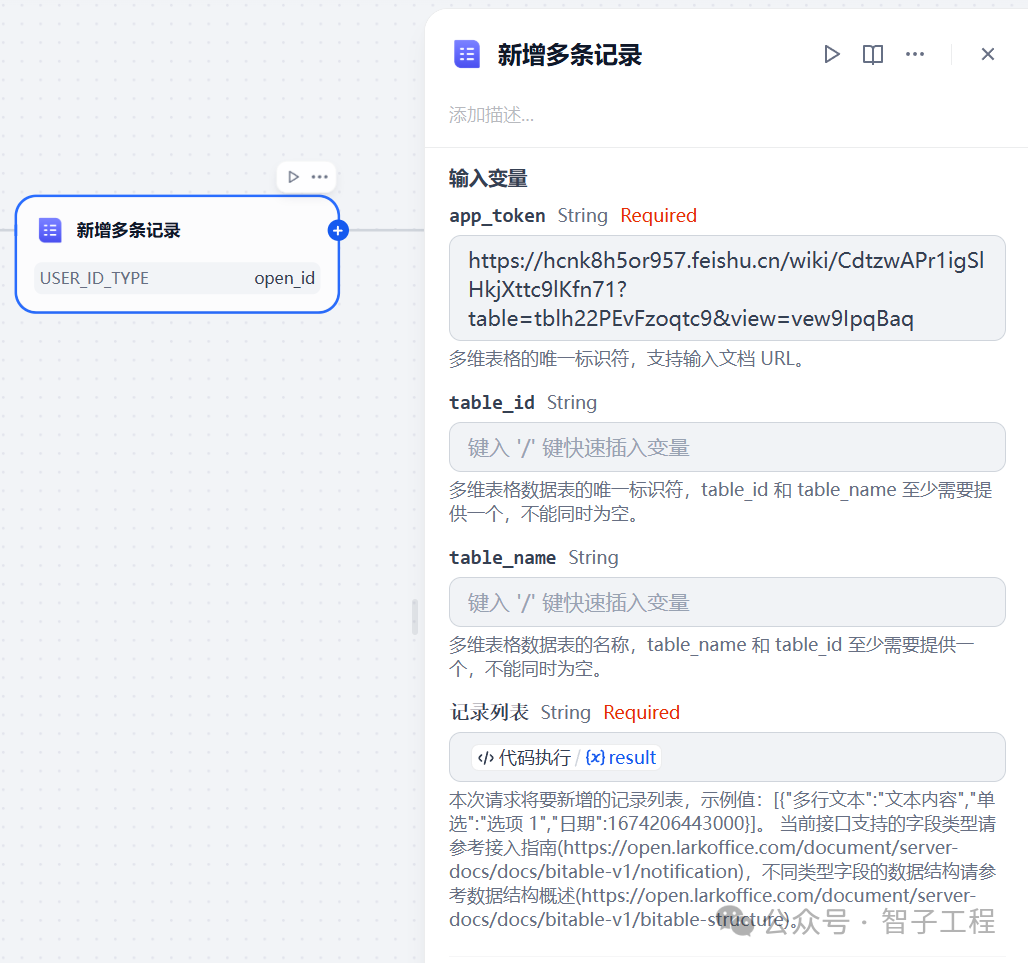The image size is (1028, 963).
Task: Click the 新增多条记录 icon in panel header
Action: [x=467, y=54]
